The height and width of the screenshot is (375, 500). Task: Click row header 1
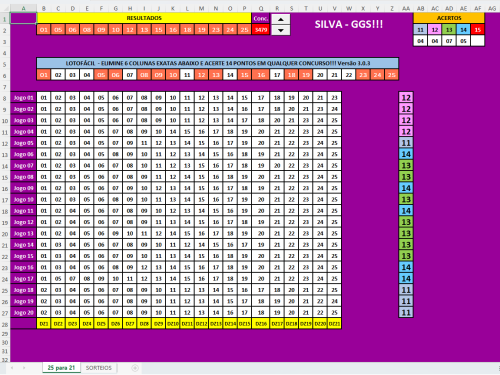tap(5, 19)
